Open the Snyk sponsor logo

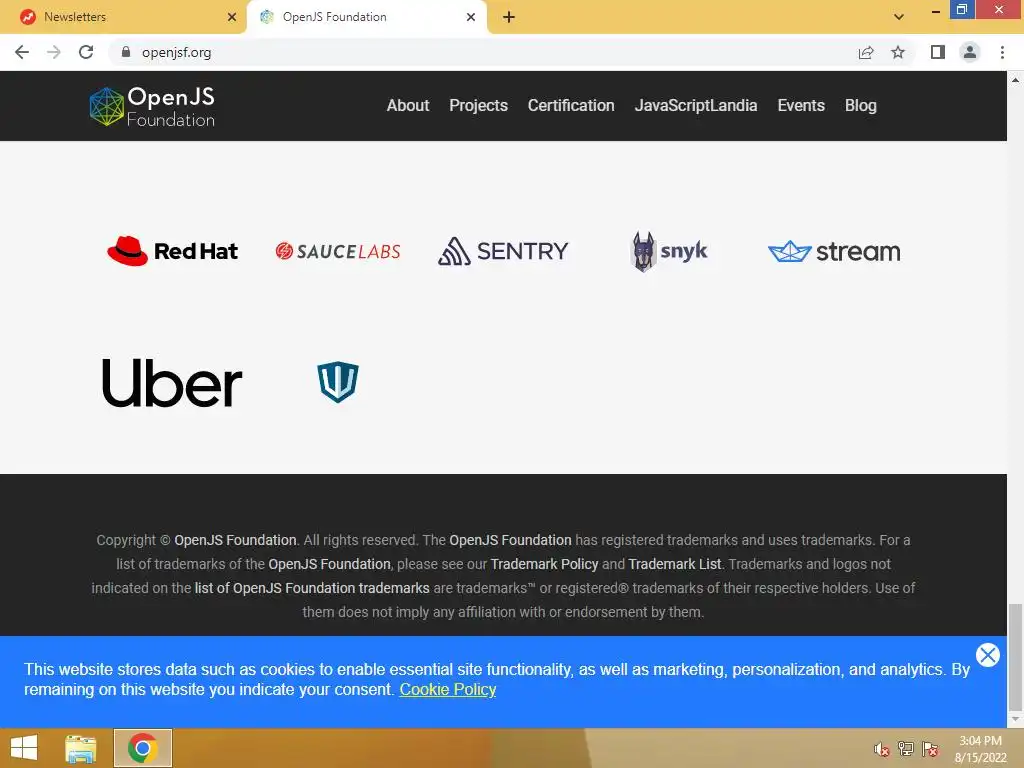pos(669,251)
